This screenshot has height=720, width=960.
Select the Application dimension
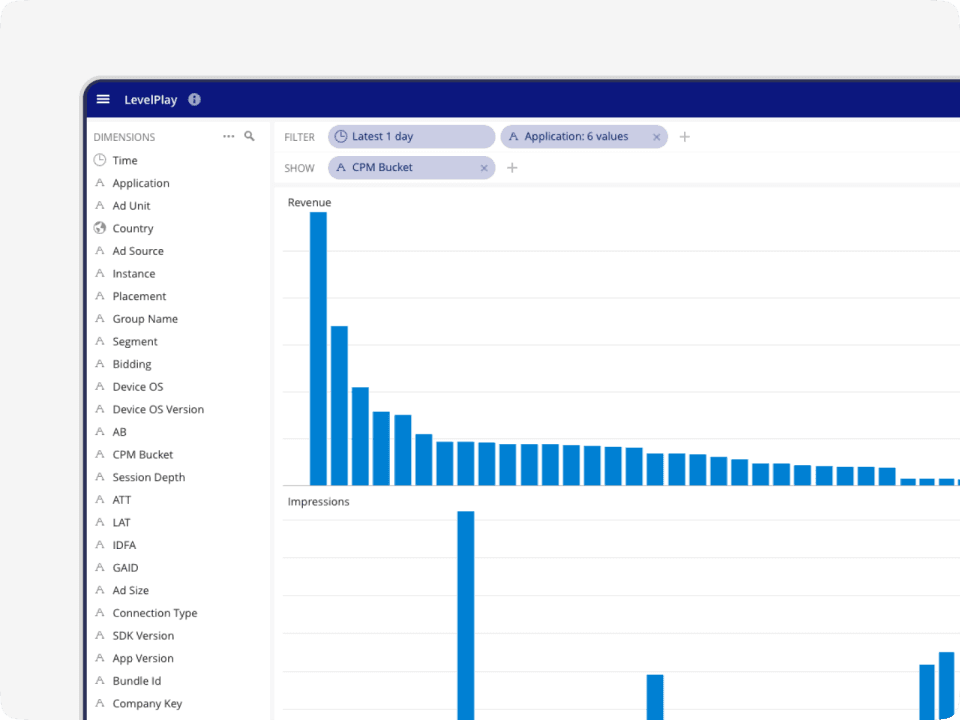[141, 183]
